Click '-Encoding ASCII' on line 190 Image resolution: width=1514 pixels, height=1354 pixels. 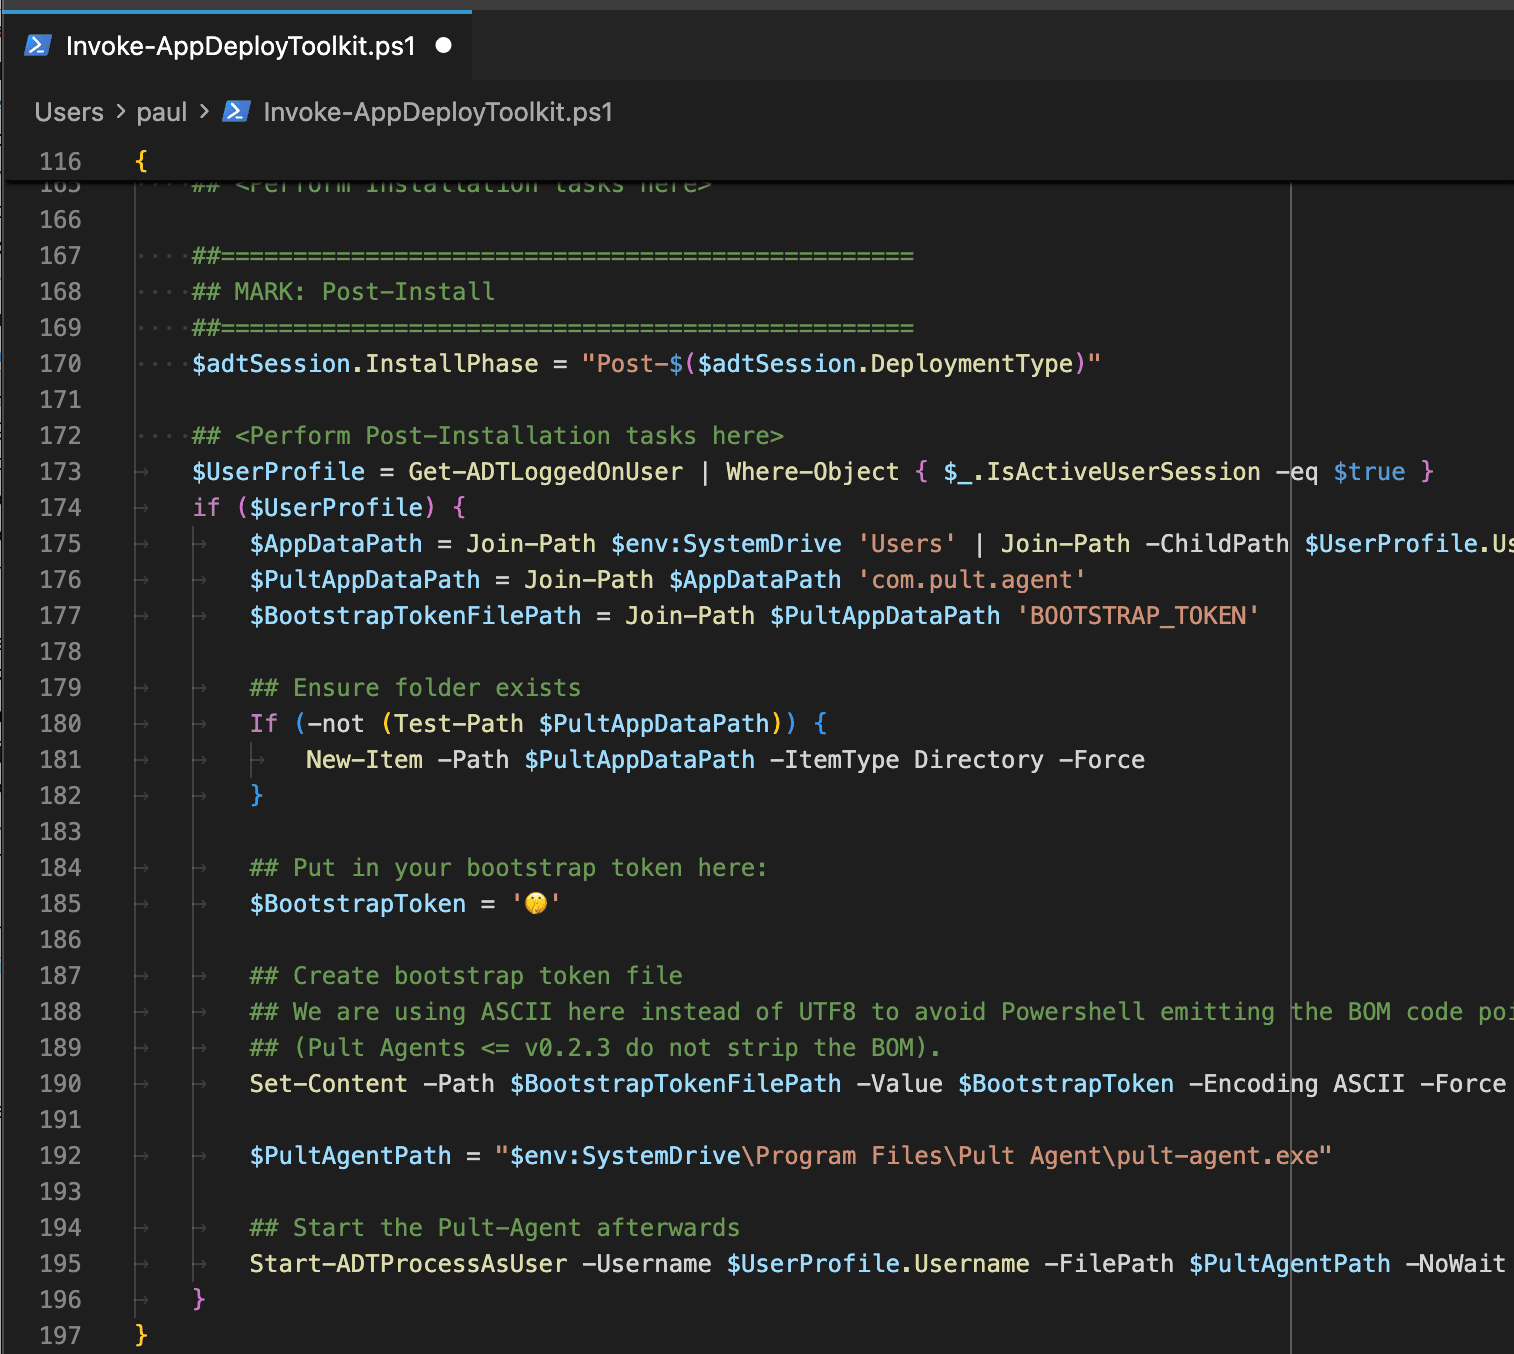[1296, 1084]
